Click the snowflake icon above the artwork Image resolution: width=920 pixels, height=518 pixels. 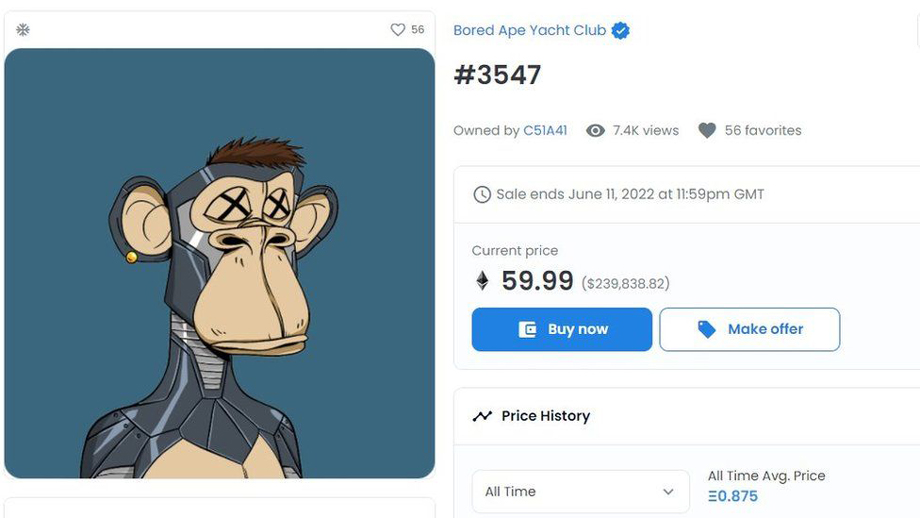point(23,30)
